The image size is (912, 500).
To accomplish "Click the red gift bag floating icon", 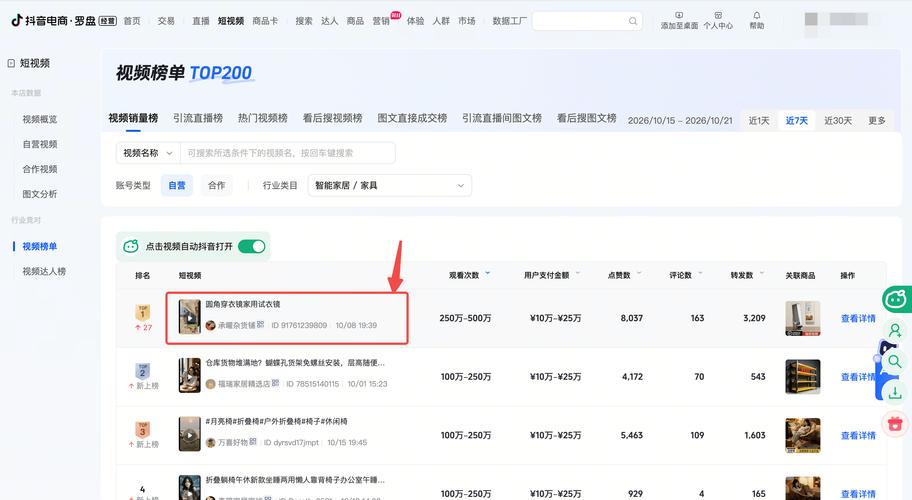I will coord(895,423).
